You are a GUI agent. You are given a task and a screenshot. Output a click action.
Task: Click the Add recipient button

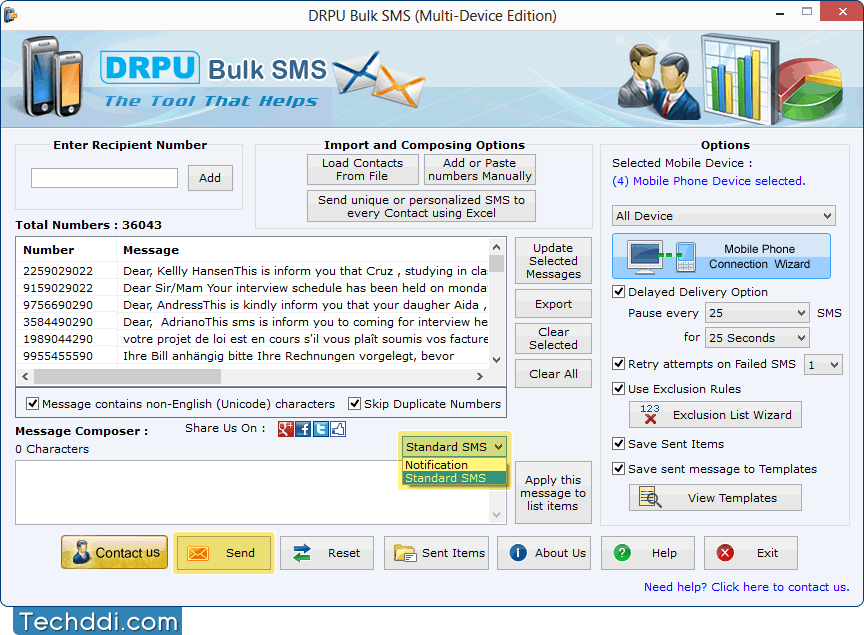(210, 178)
